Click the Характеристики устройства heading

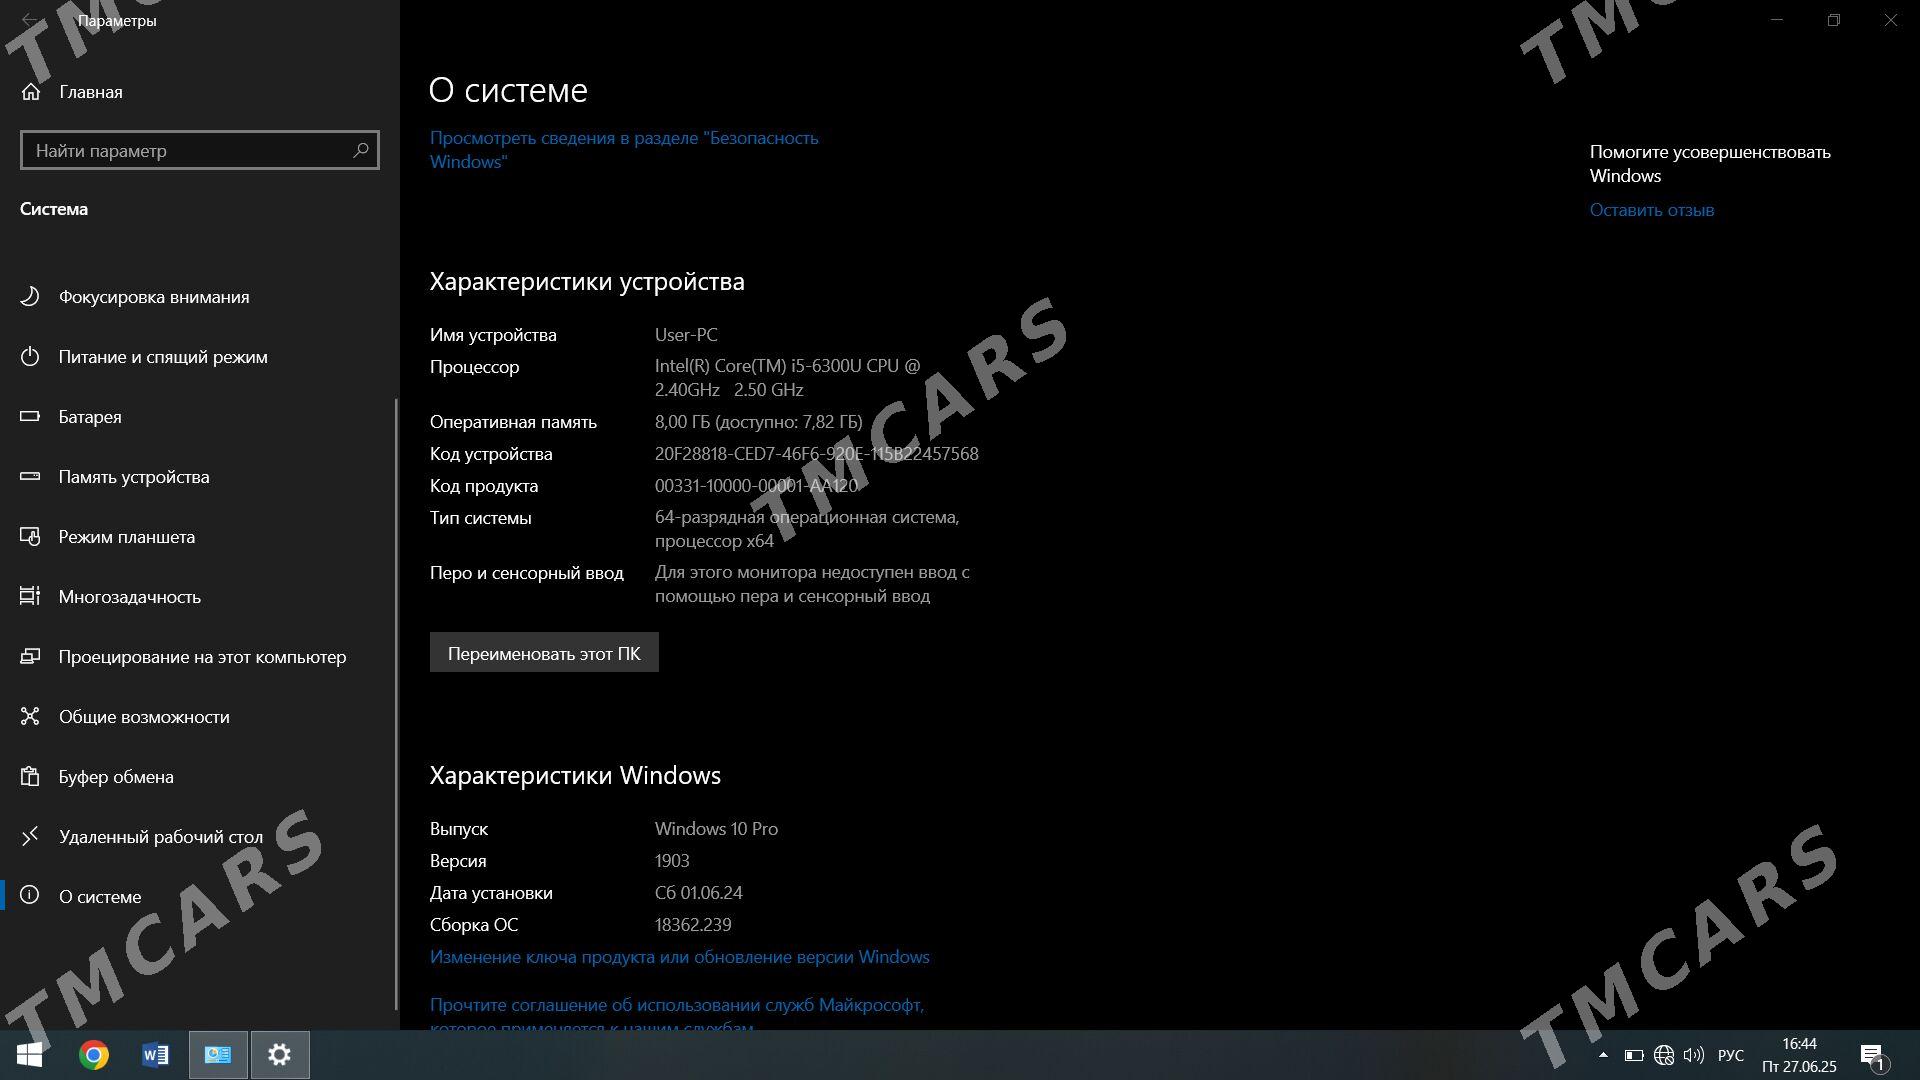(x=587, y=281)
